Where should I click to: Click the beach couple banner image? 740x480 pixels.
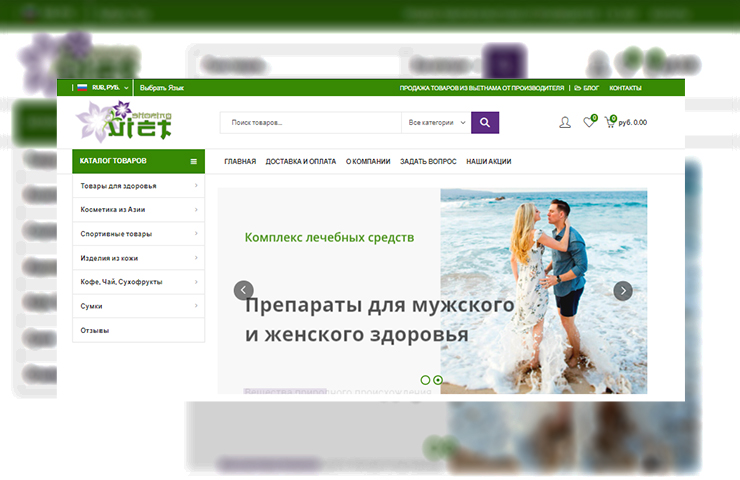coord(544,291)
